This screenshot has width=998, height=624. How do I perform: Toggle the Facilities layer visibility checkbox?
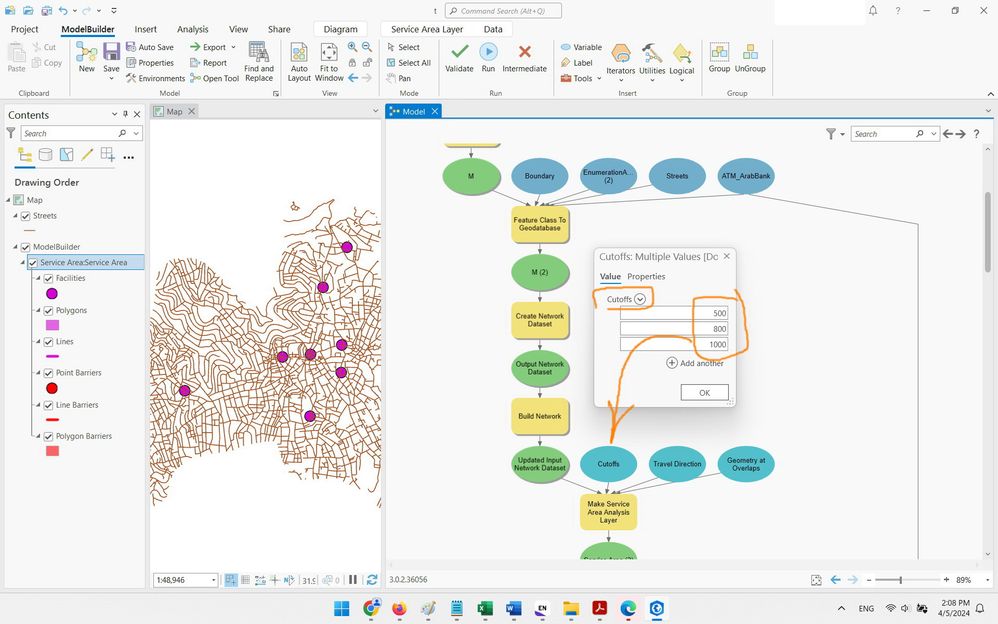48,278
